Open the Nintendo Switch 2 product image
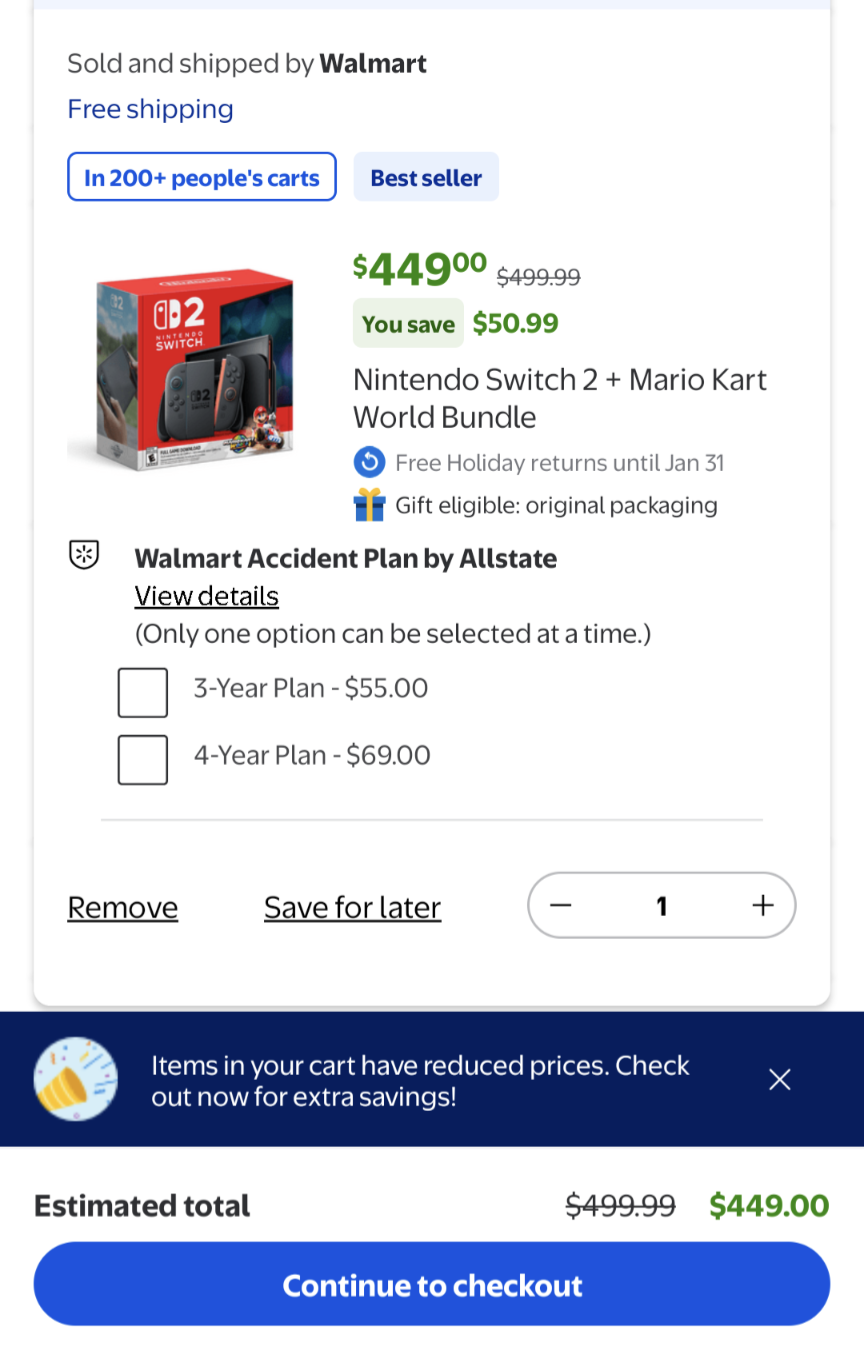The width and height of the screenshot is (864, 1353). 182,367
